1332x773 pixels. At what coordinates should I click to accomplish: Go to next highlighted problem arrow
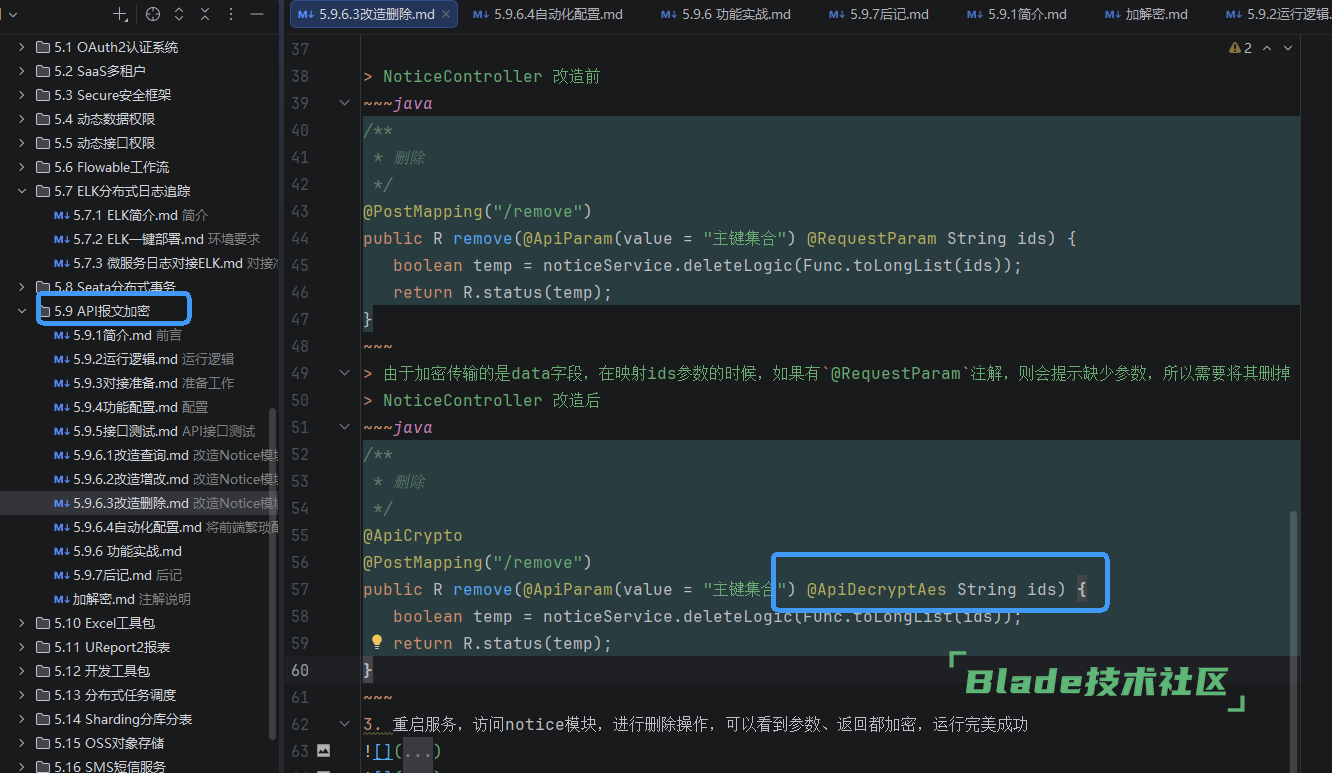(x=1290, y=48)
